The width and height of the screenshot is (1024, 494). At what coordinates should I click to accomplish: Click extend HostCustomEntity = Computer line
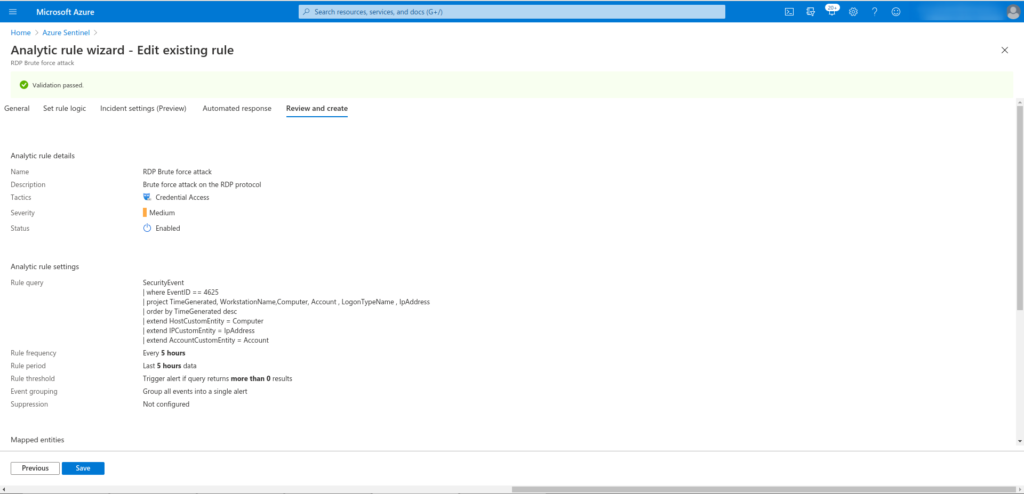(x=203, y=321)
